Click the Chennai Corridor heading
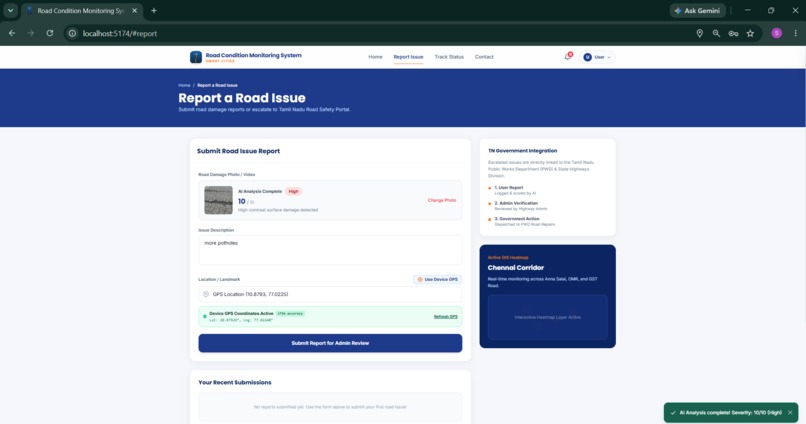806x424 pixels. click(516, 268)
